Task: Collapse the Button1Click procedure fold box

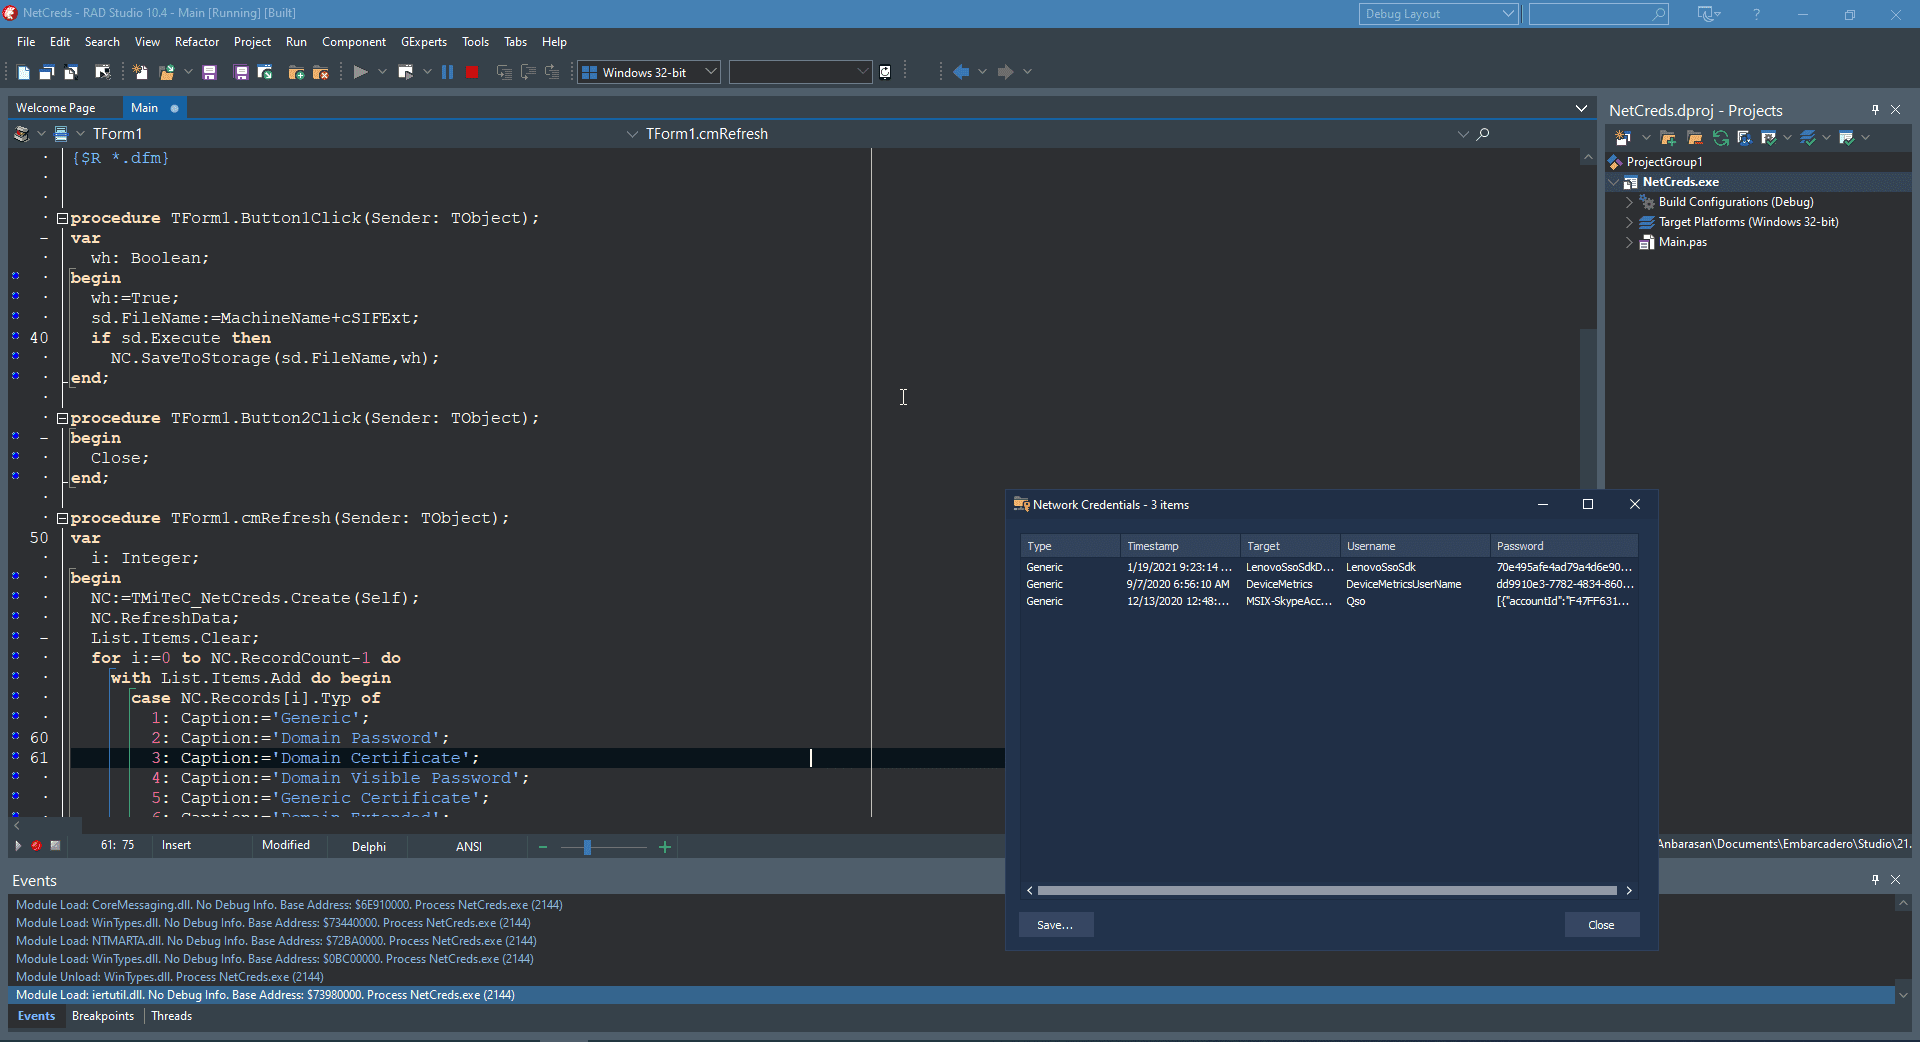Action: pyautogui.click(x=62, y=218)
